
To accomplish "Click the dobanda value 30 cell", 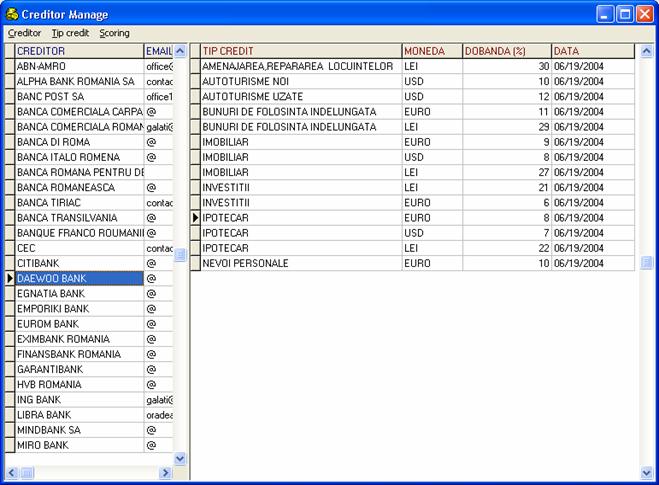I will (x=507, y=66).
